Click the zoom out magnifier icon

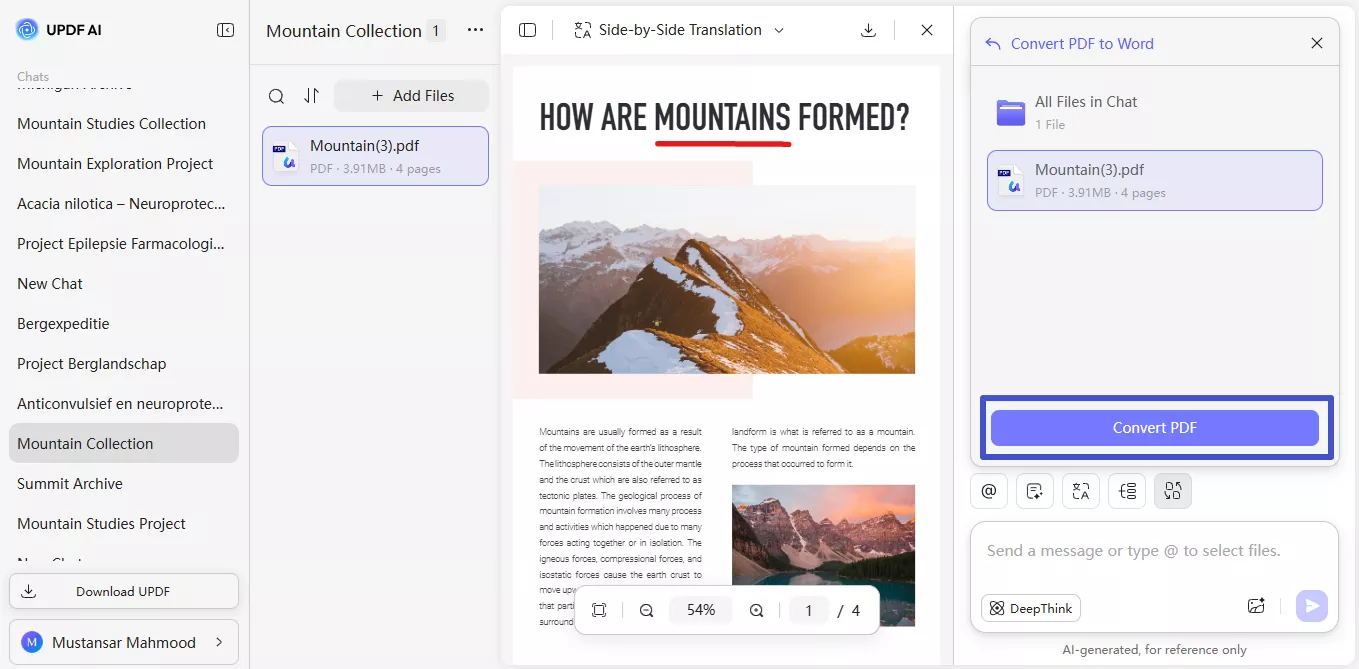click(x=646, y=609)
